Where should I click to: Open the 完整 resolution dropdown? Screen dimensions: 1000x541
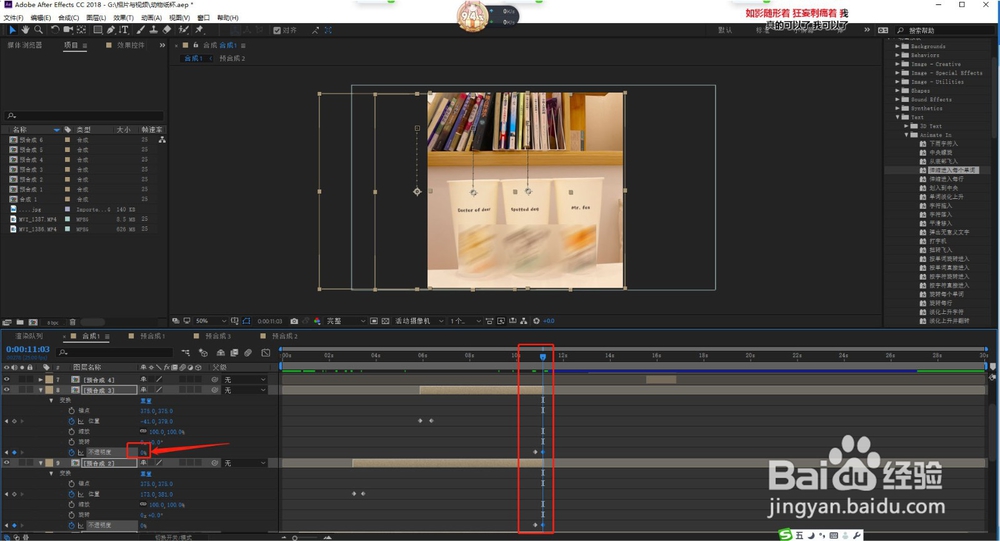click(346, 321)
